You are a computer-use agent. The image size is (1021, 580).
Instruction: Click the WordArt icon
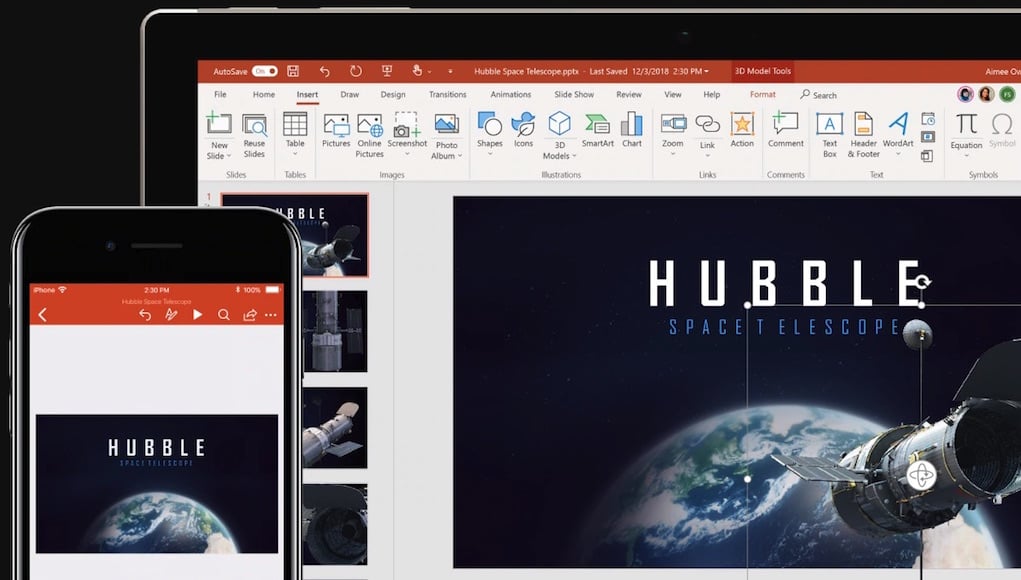898,124
